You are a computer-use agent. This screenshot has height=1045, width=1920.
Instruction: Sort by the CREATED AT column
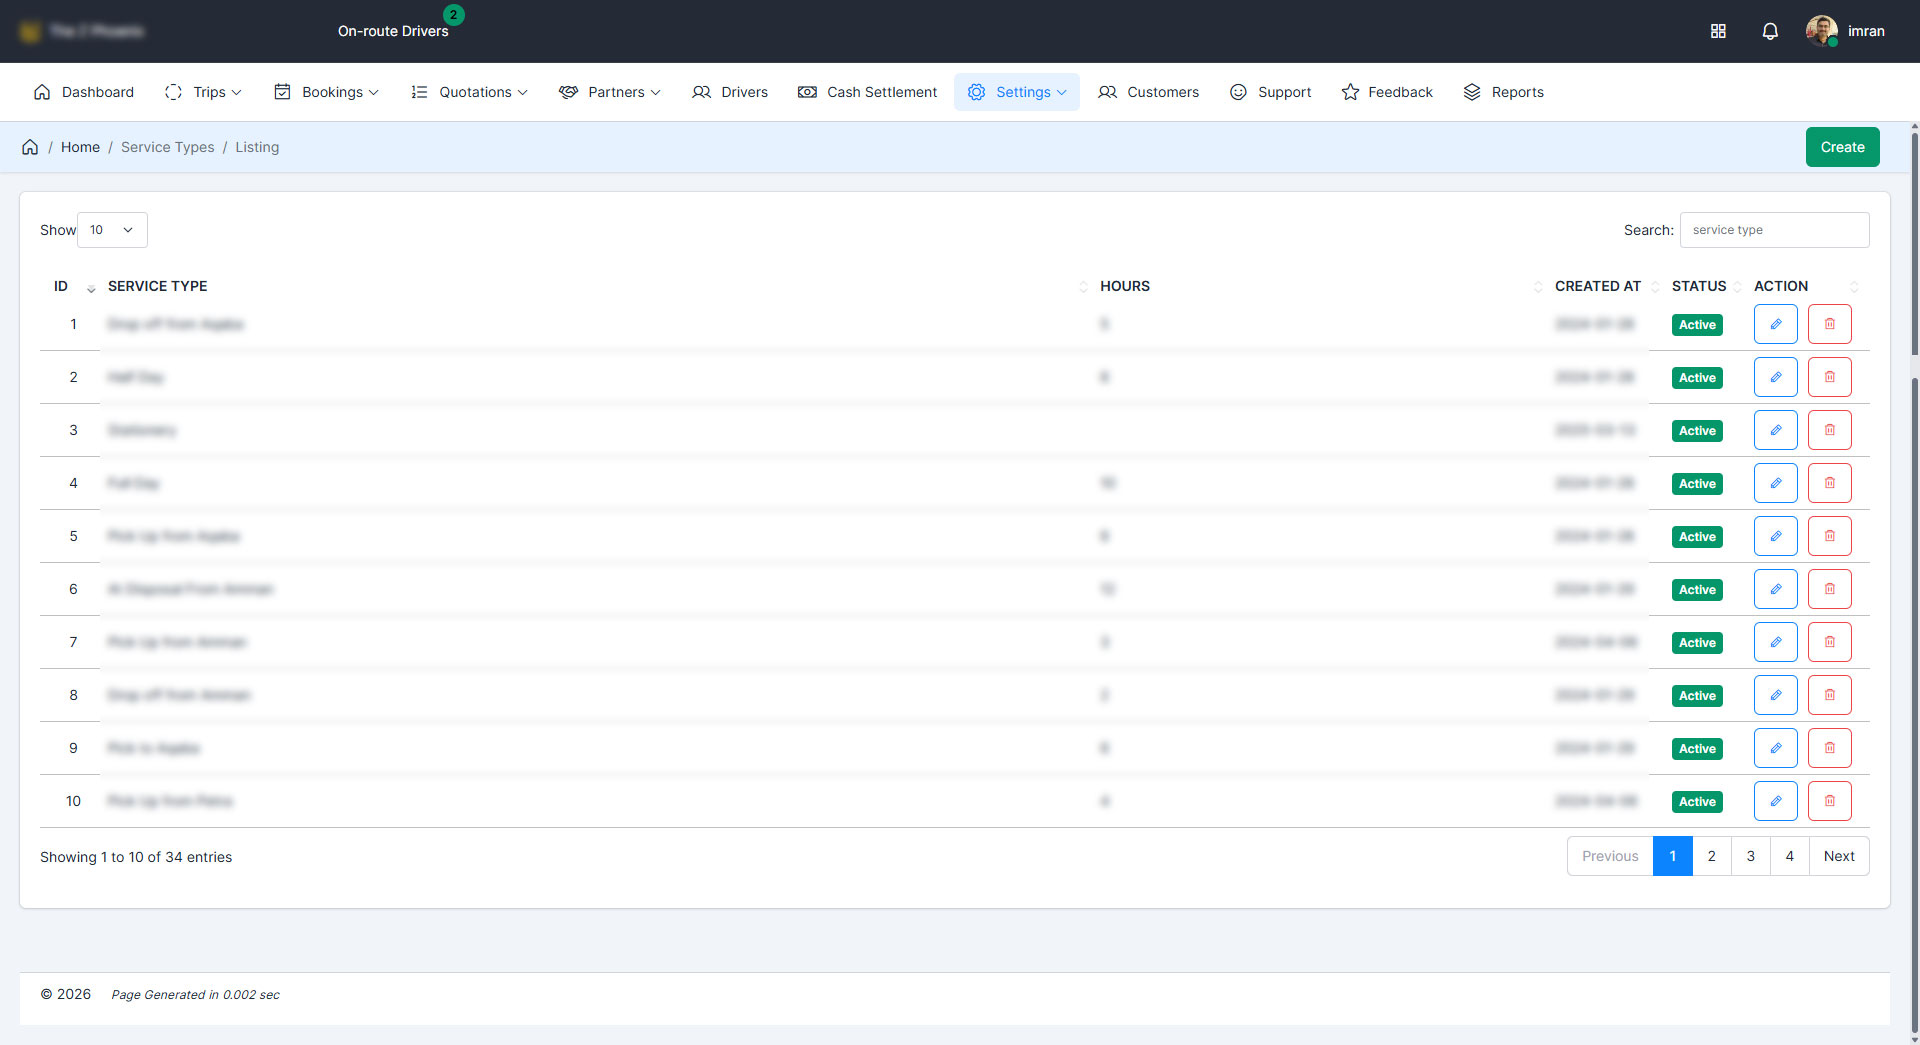pyautogui.click(x=1597, y=286)
